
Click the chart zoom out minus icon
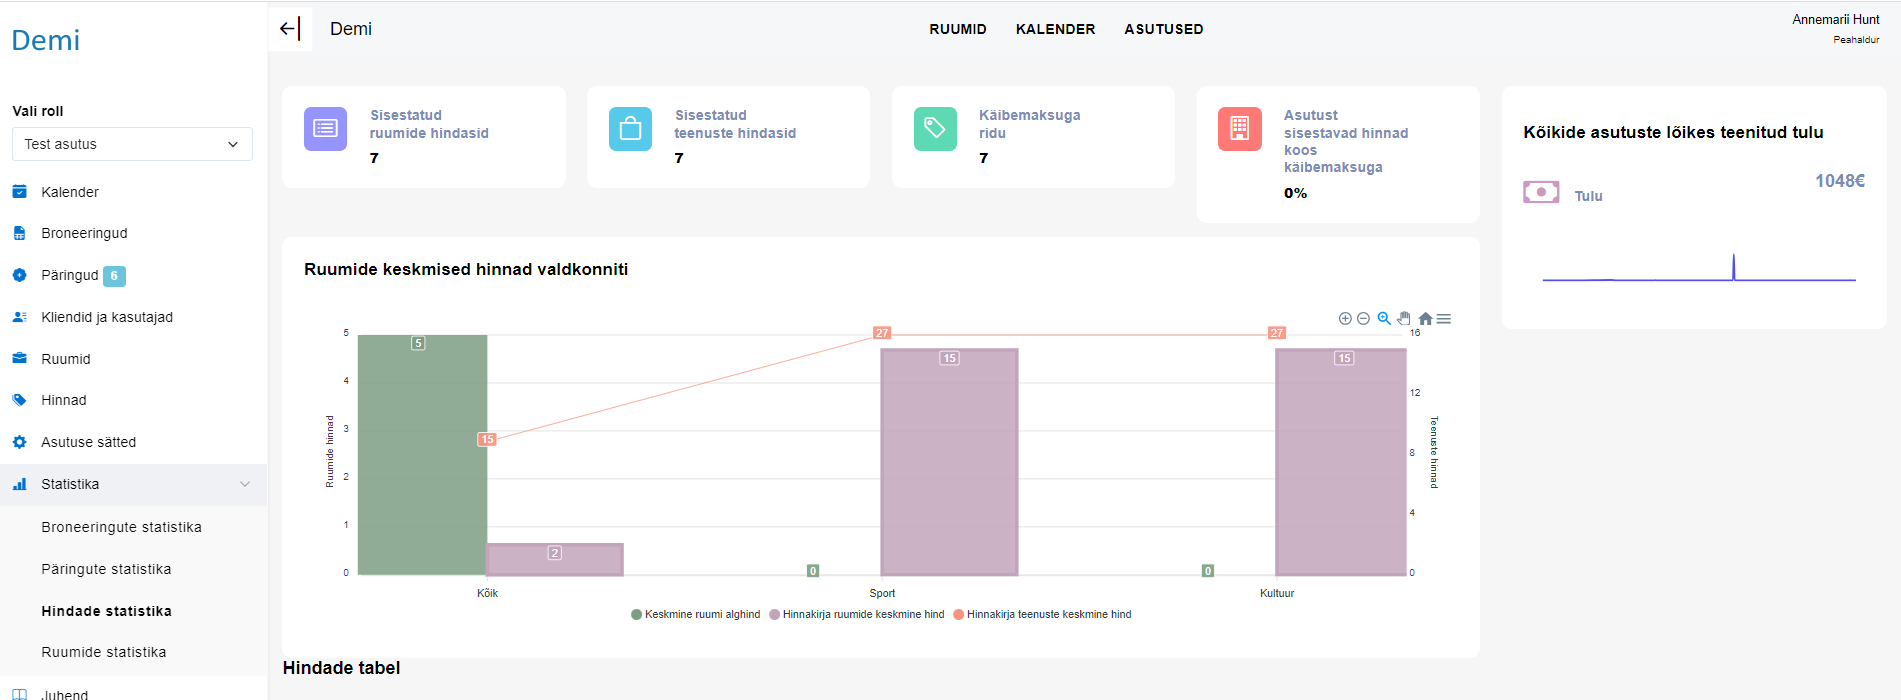click(x=1363, y=319)
